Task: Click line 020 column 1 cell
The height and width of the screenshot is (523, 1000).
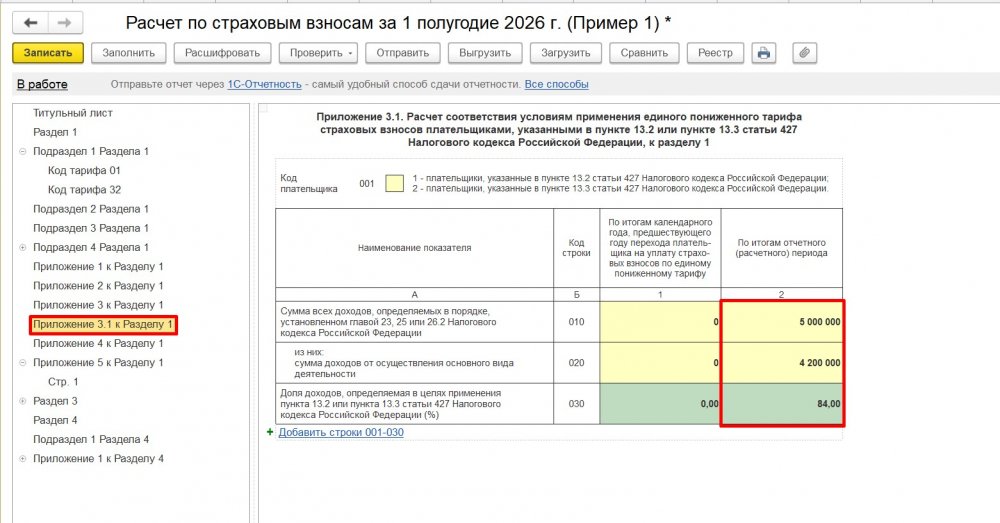Action: click(660, 362)
